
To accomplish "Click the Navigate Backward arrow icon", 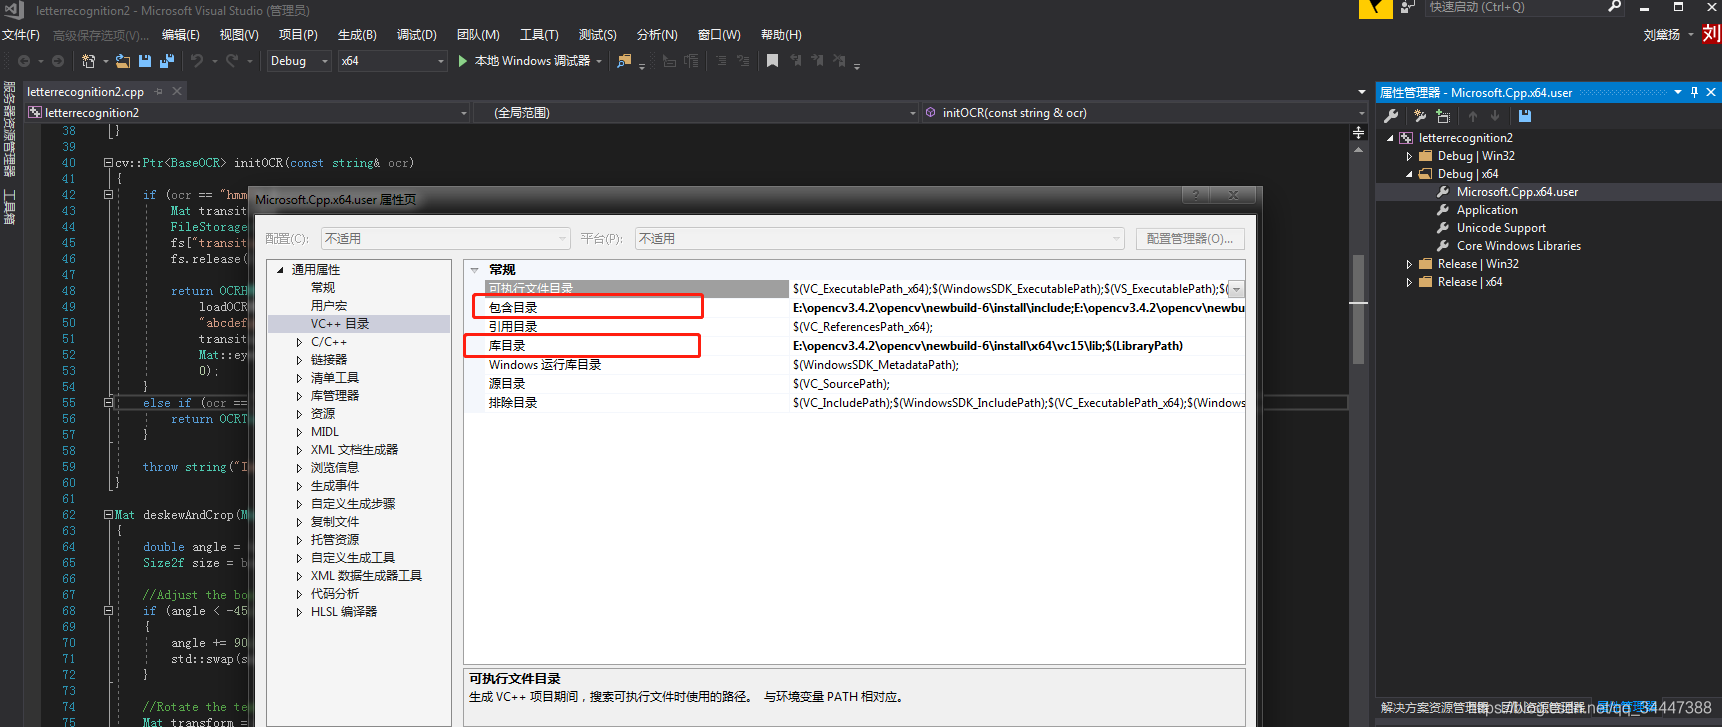I will coord(24,61).
